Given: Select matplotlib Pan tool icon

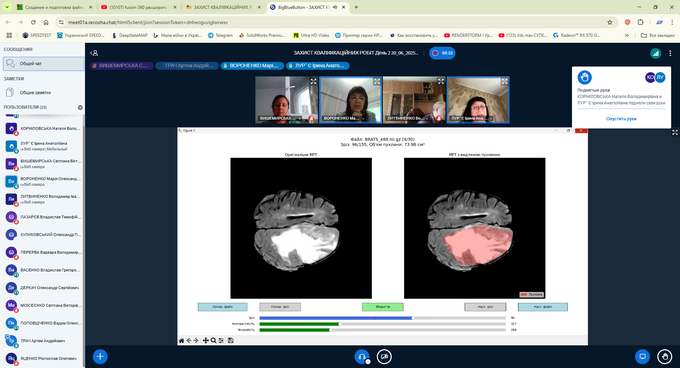Looking at the screenshot, I should coord(206,341).
